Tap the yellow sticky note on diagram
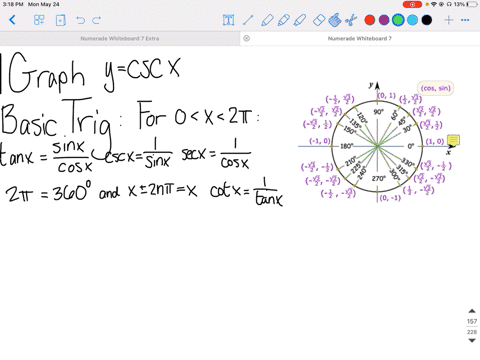The image size is (480, 360). [x=453, y=140]
